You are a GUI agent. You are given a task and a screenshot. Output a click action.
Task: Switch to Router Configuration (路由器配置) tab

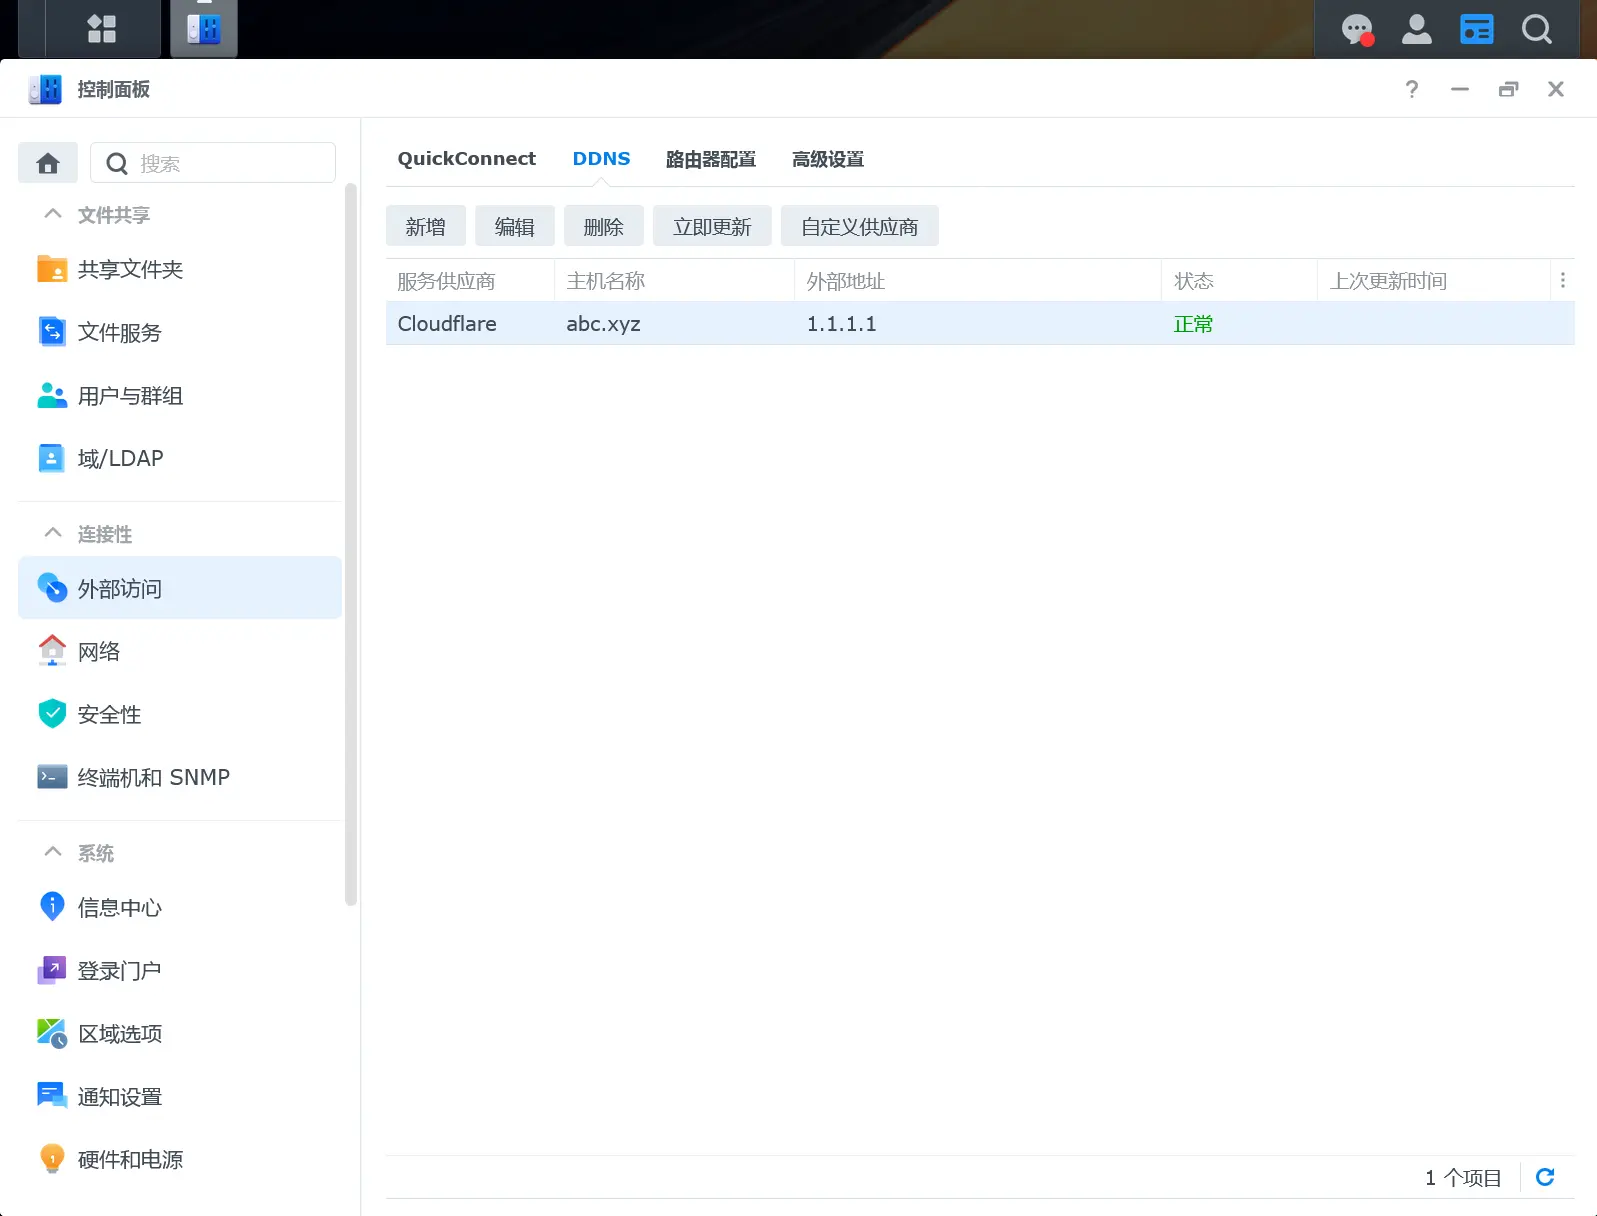[x=711, y=159]
